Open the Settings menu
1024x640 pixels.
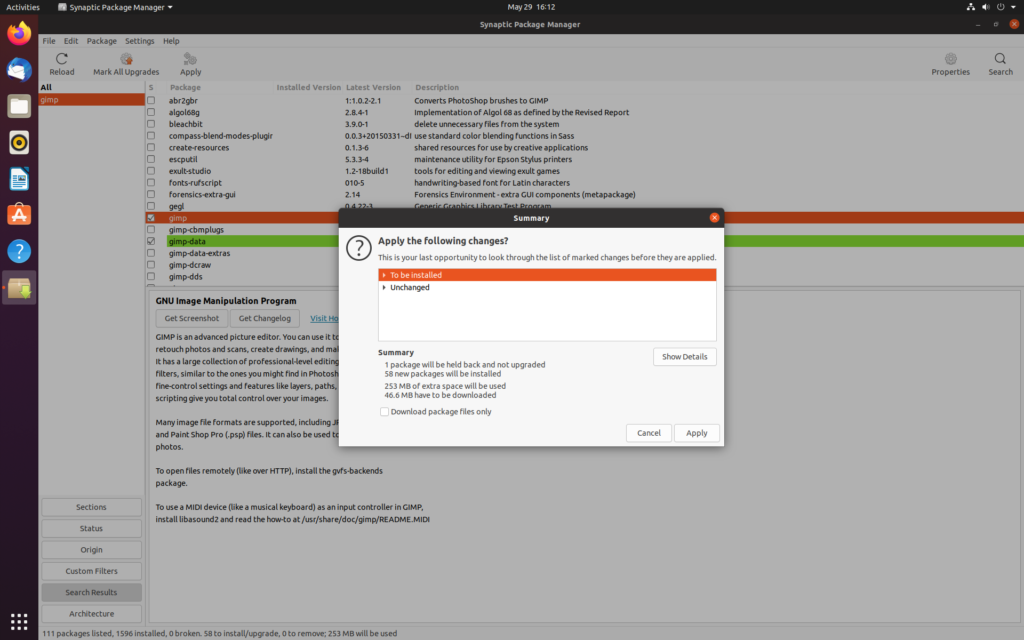[139, 40]
